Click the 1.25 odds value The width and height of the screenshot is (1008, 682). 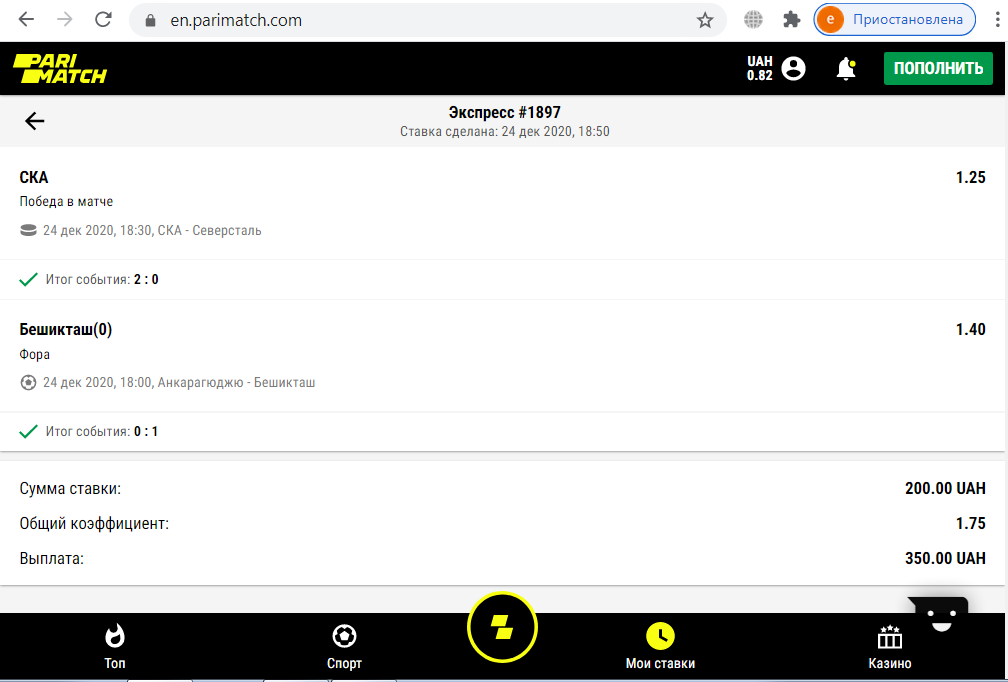click(x=971, y=177)
